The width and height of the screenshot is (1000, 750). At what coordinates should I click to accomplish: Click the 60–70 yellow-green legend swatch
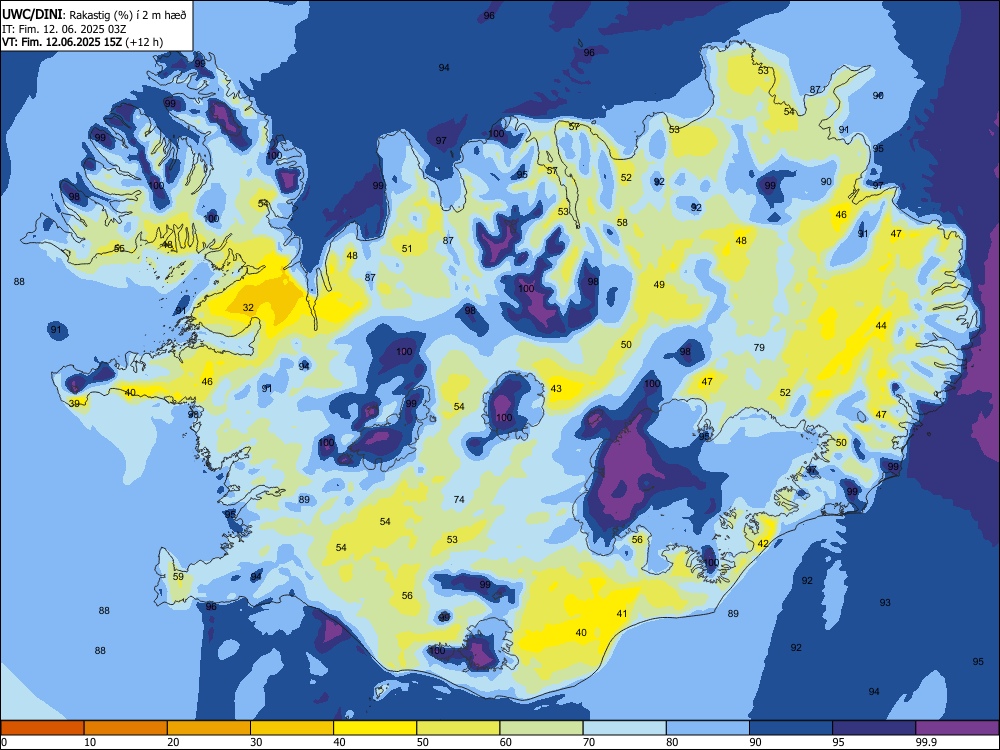pyautogui.click(x=541, y=728)
